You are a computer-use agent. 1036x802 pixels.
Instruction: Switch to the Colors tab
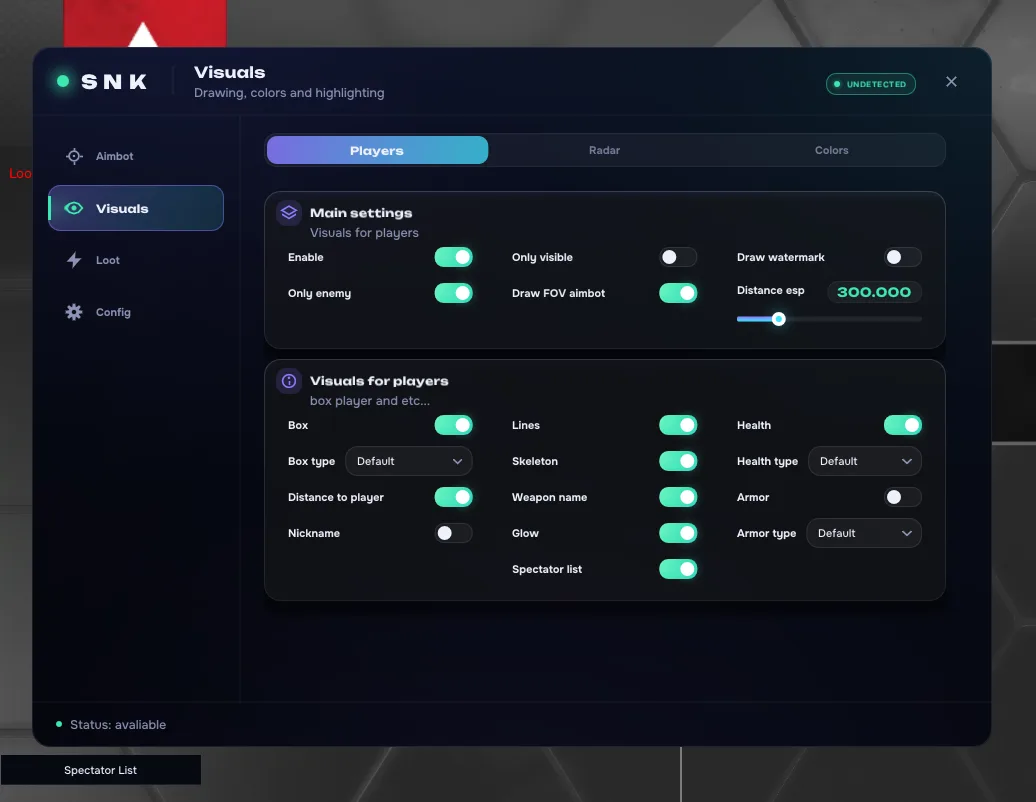coord(831,150)
